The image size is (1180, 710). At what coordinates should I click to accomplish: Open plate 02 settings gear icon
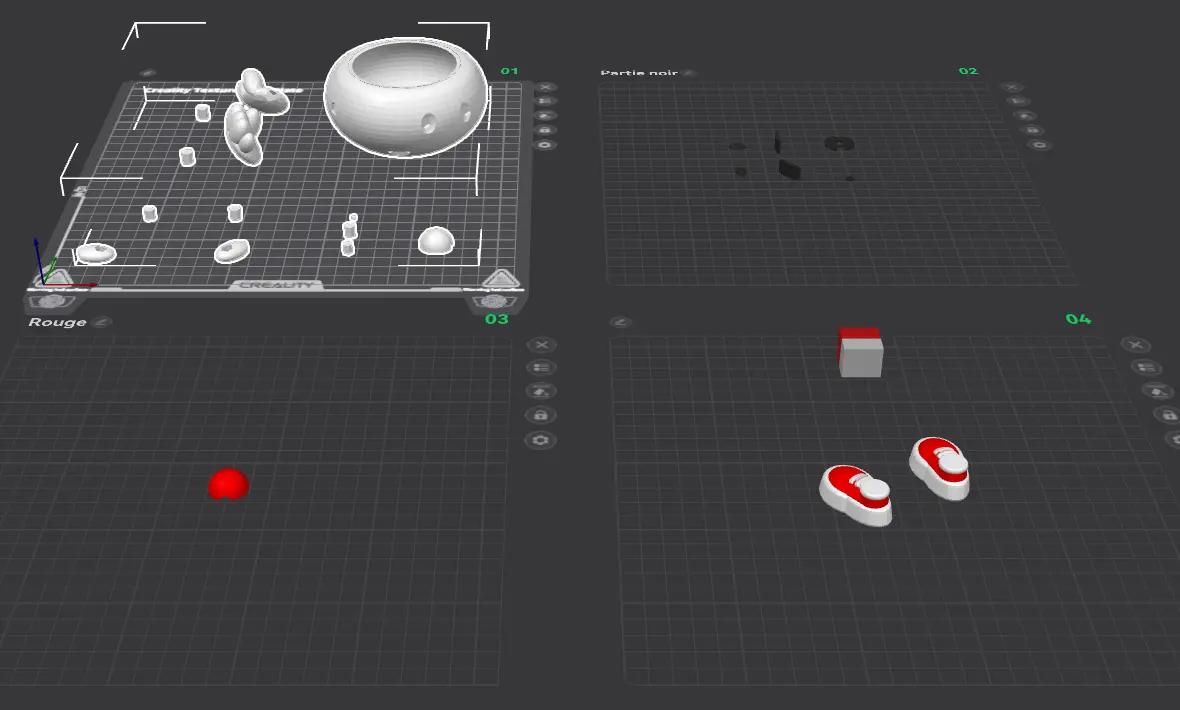(1039, 145)
